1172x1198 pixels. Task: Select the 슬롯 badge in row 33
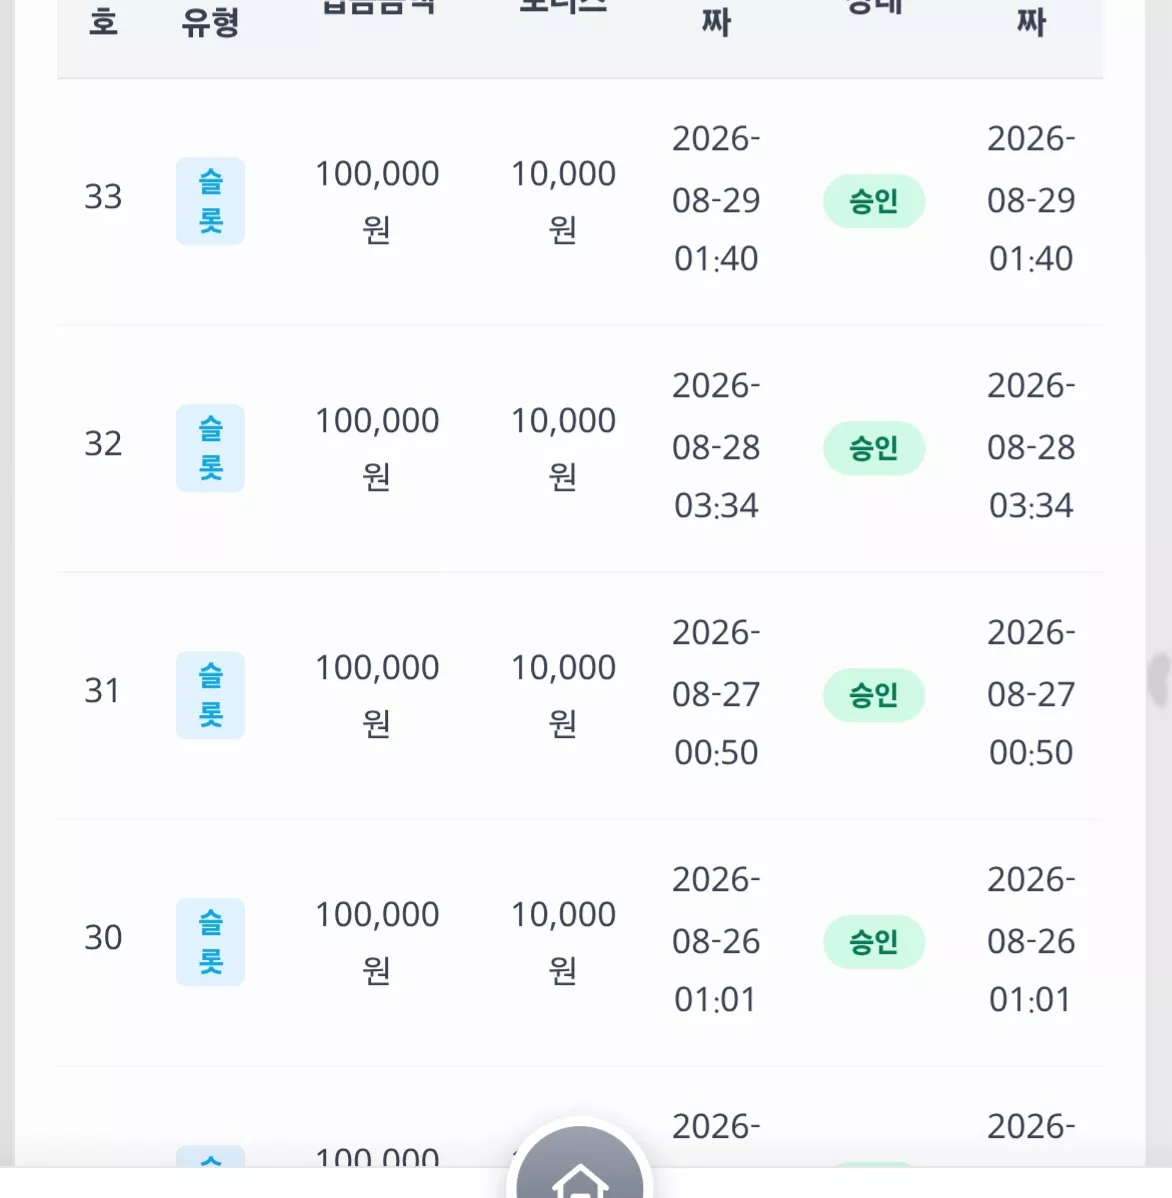(x=210, y=201)
